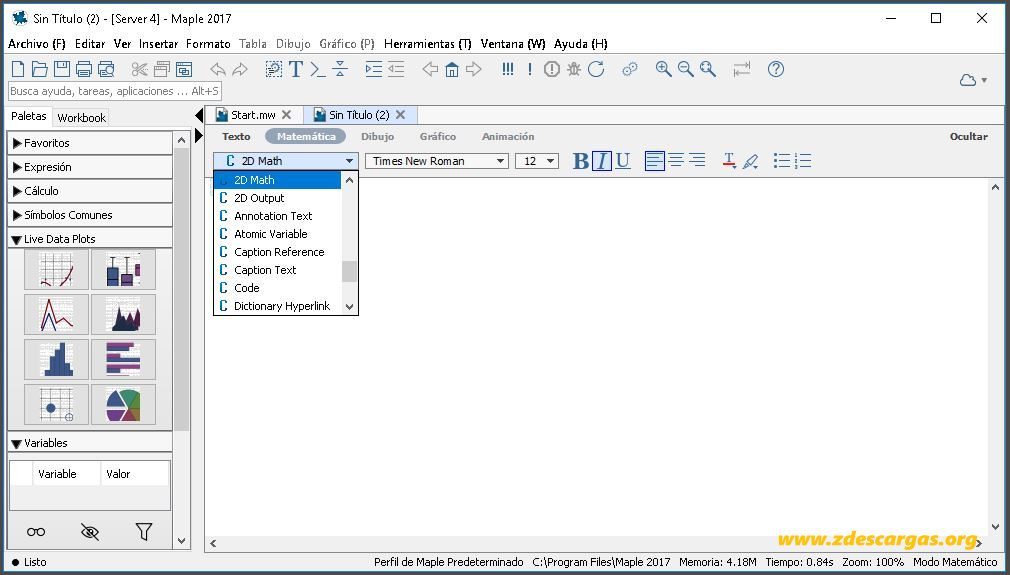Indent section toolbar icon
This screenshot has width=1010, height=575.
point(374,69)
